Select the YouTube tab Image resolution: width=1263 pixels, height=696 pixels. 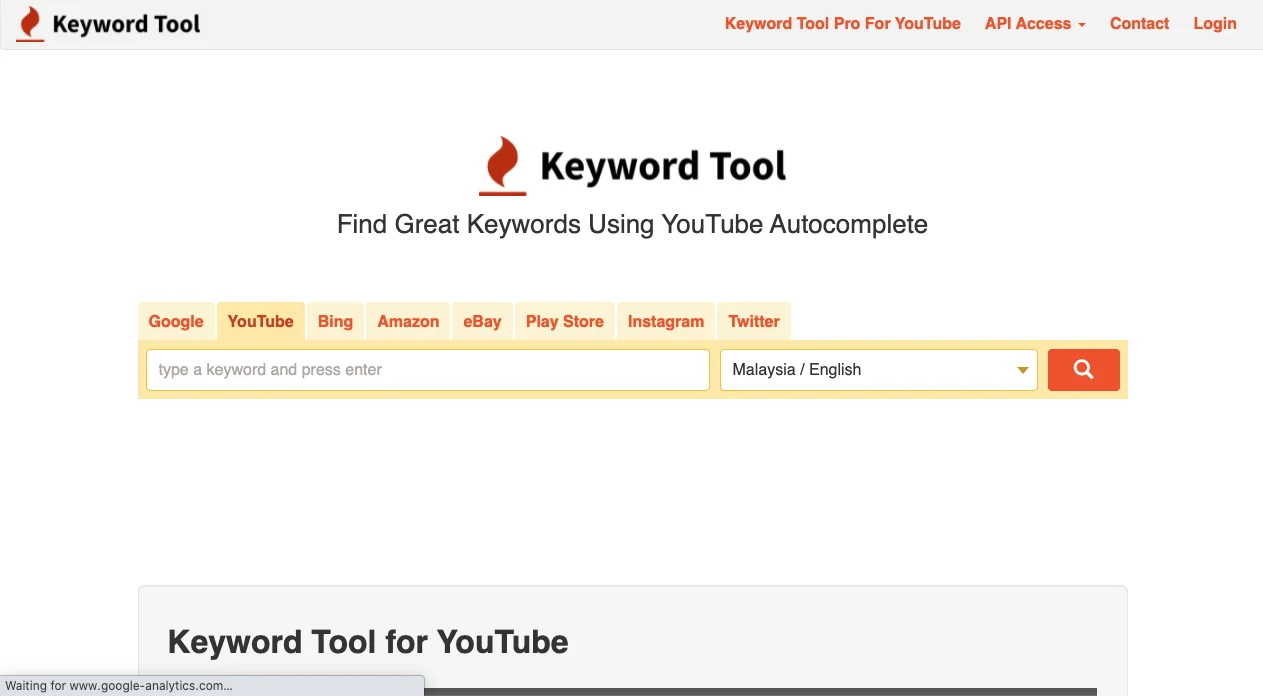click(x=260, y=321)
